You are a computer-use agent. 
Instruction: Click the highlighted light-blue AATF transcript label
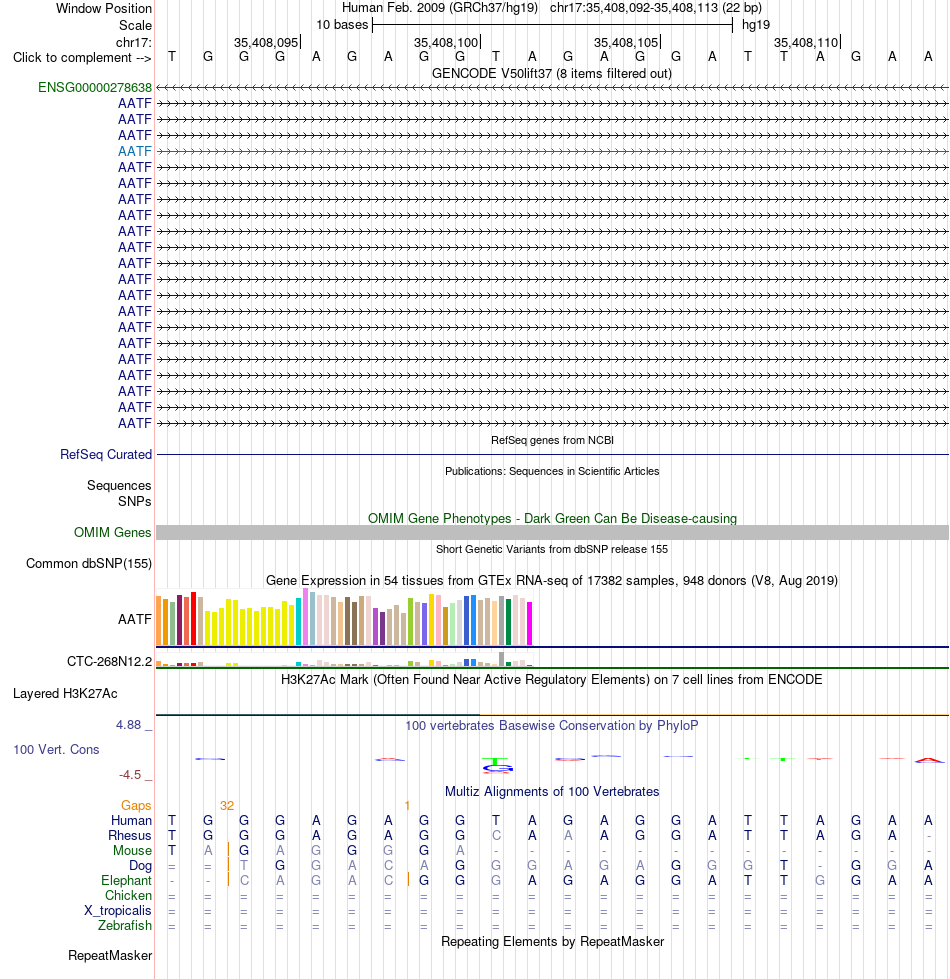pos(135,151)
